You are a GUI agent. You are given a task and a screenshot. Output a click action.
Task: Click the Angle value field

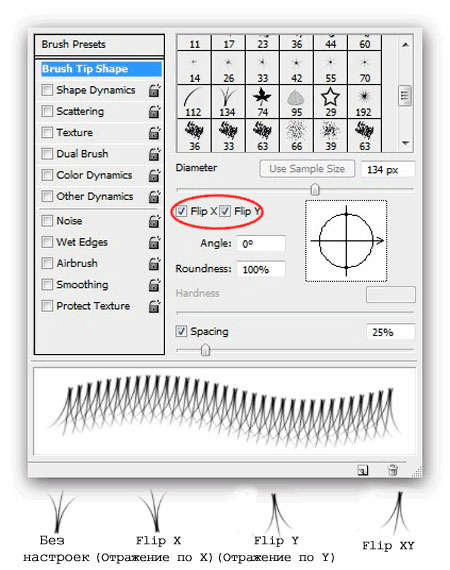point(261,244)
